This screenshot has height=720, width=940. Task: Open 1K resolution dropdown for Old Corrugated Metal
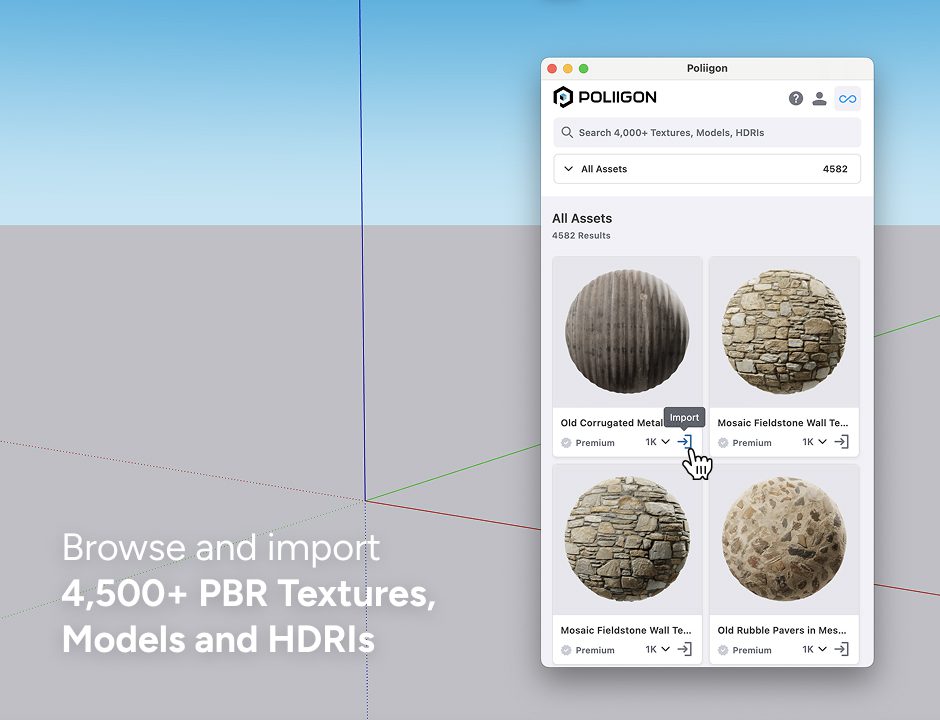point(658,442)
